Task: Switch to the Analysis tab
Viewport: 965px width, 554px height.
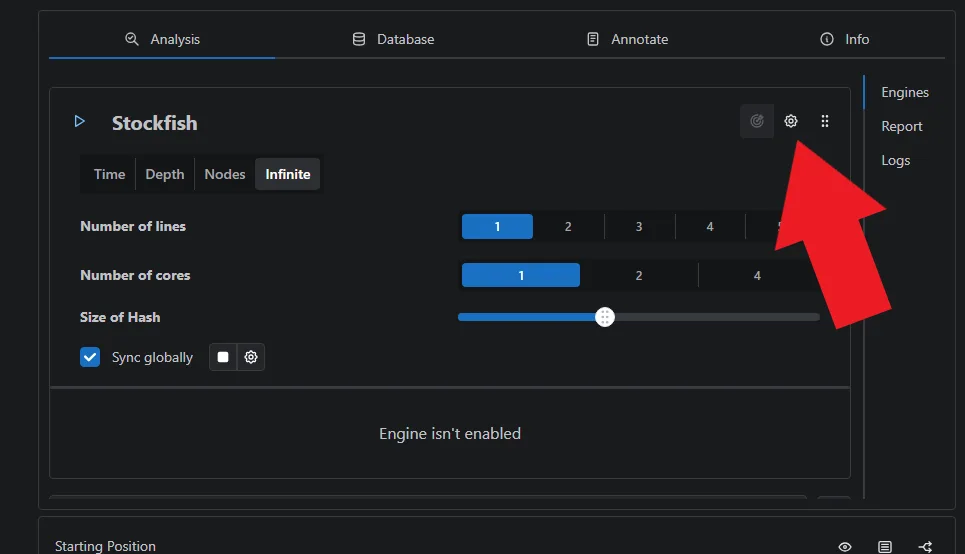Action: coord(162,39)
